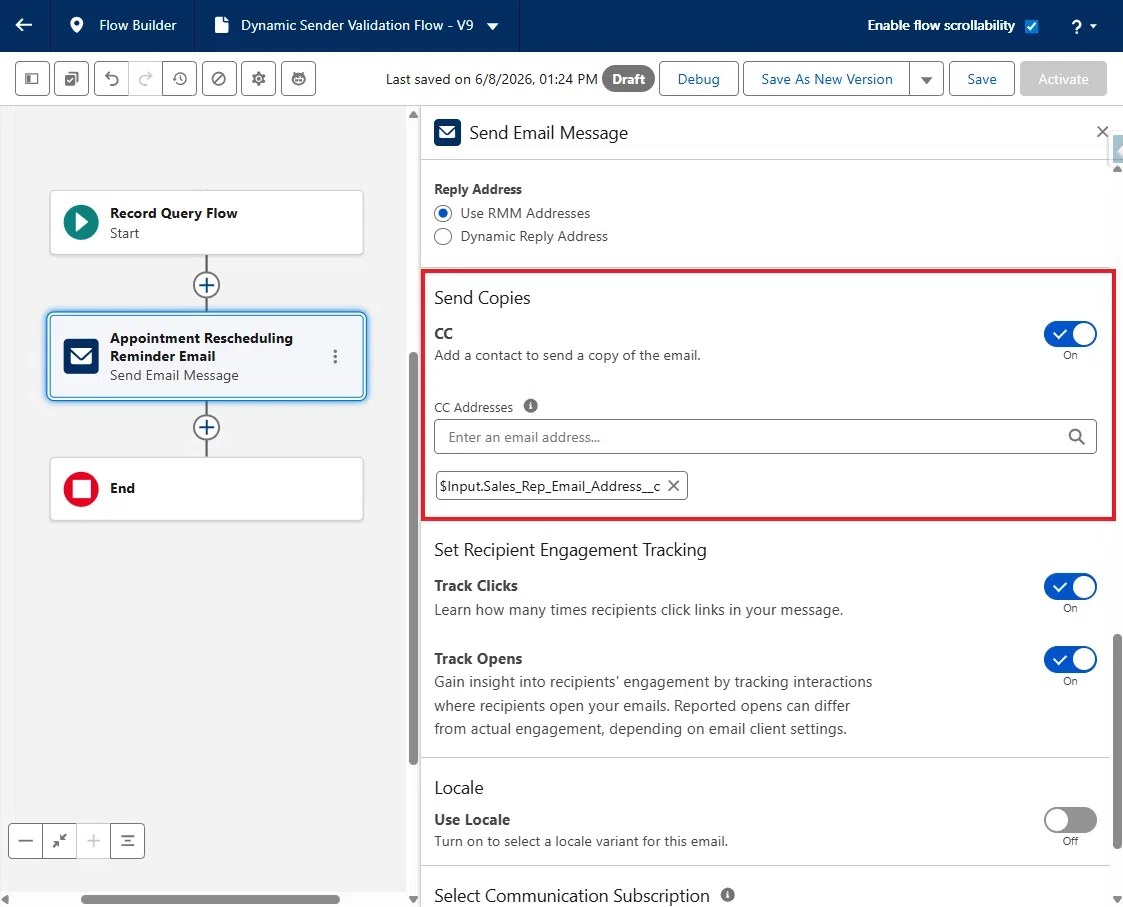Click the Set Recipient Engagement Tracking heading

[570, 550]
